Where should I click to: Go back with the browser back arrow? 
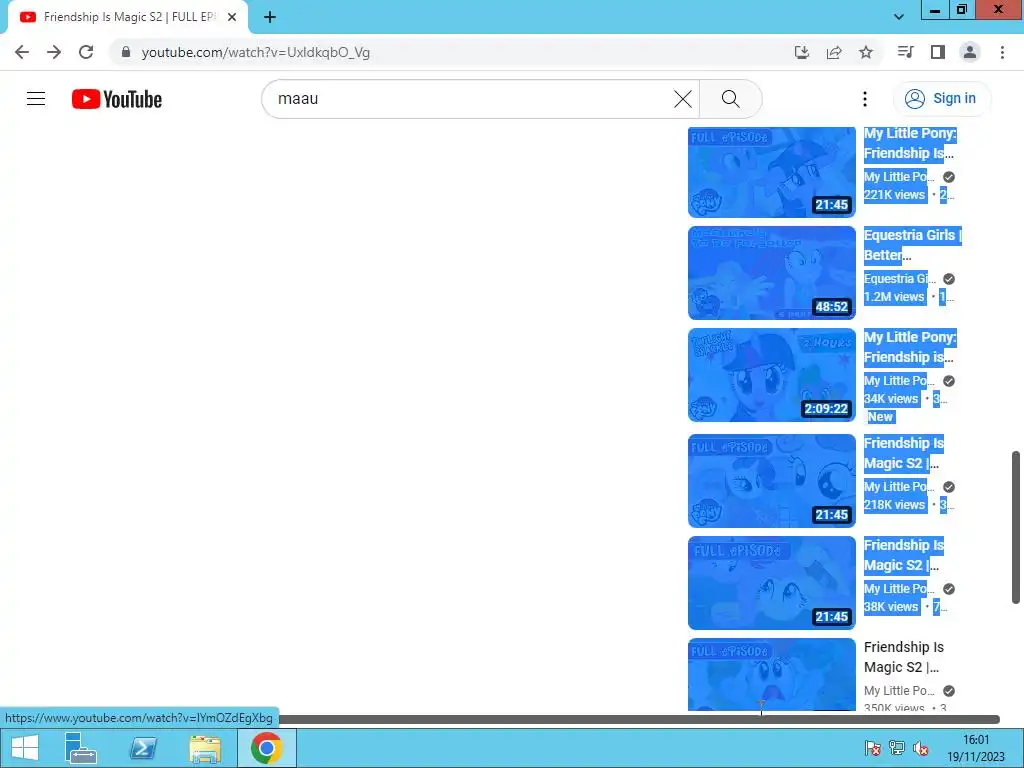coord(22,52)
